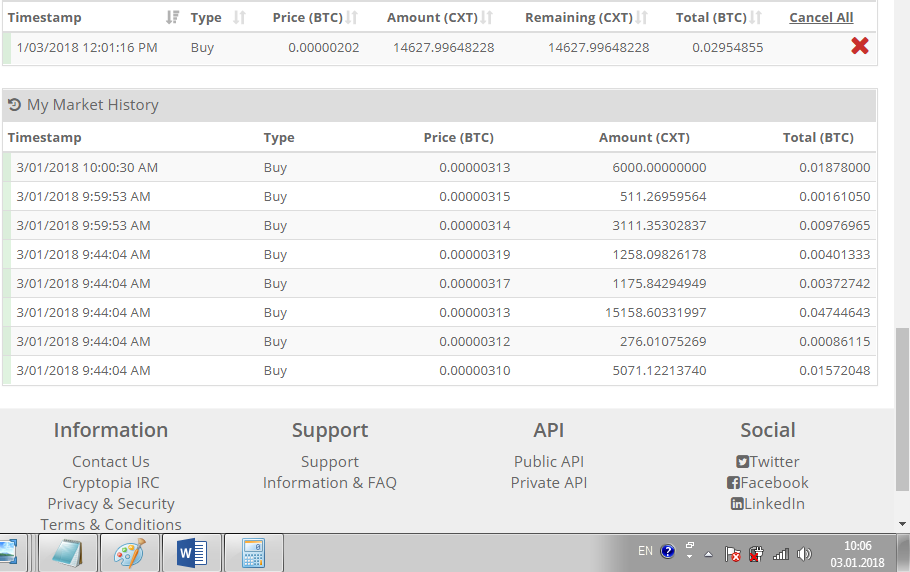The width and height of the screenshot is (910, 572).
Task: Click the volume speaker tray icon
Action: pyautogui.click(x=804, y=553)
